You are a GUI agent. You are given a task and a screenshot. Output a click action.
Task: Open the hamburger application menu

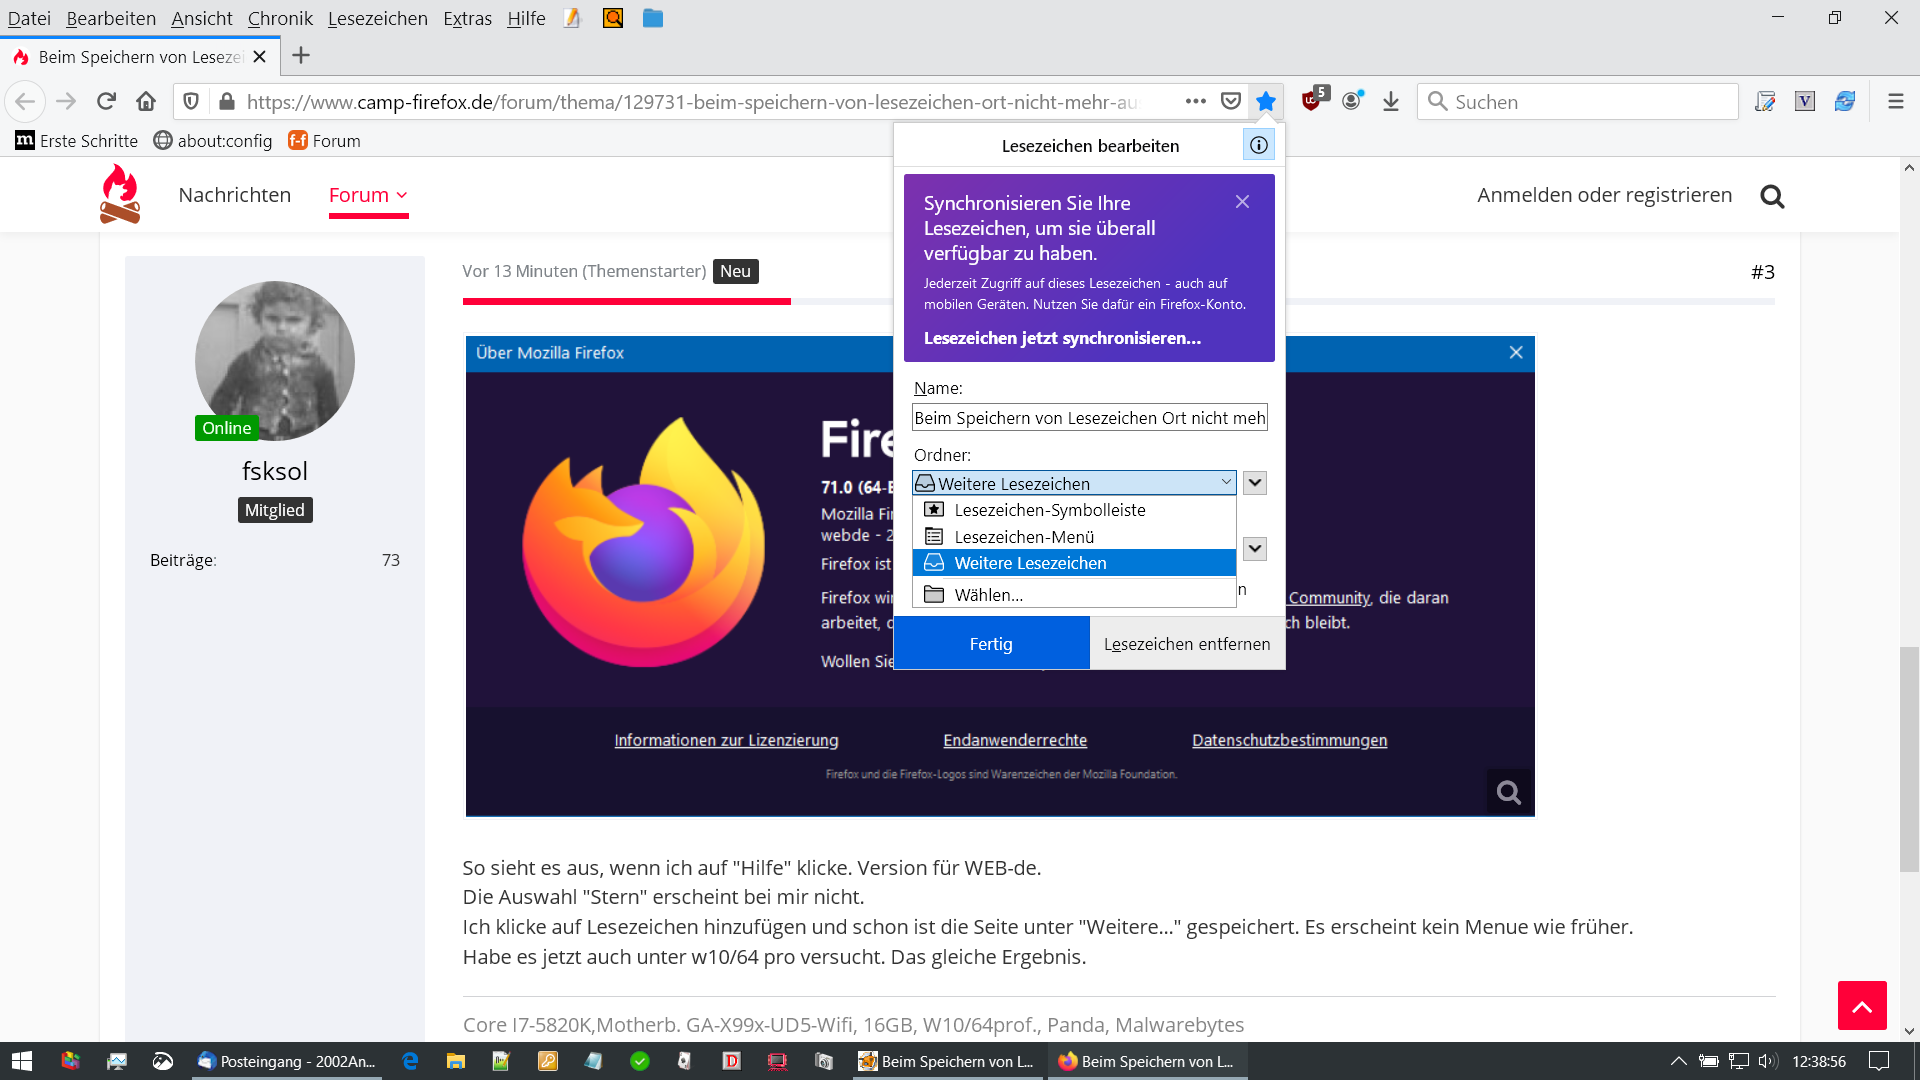[1895, 101]
